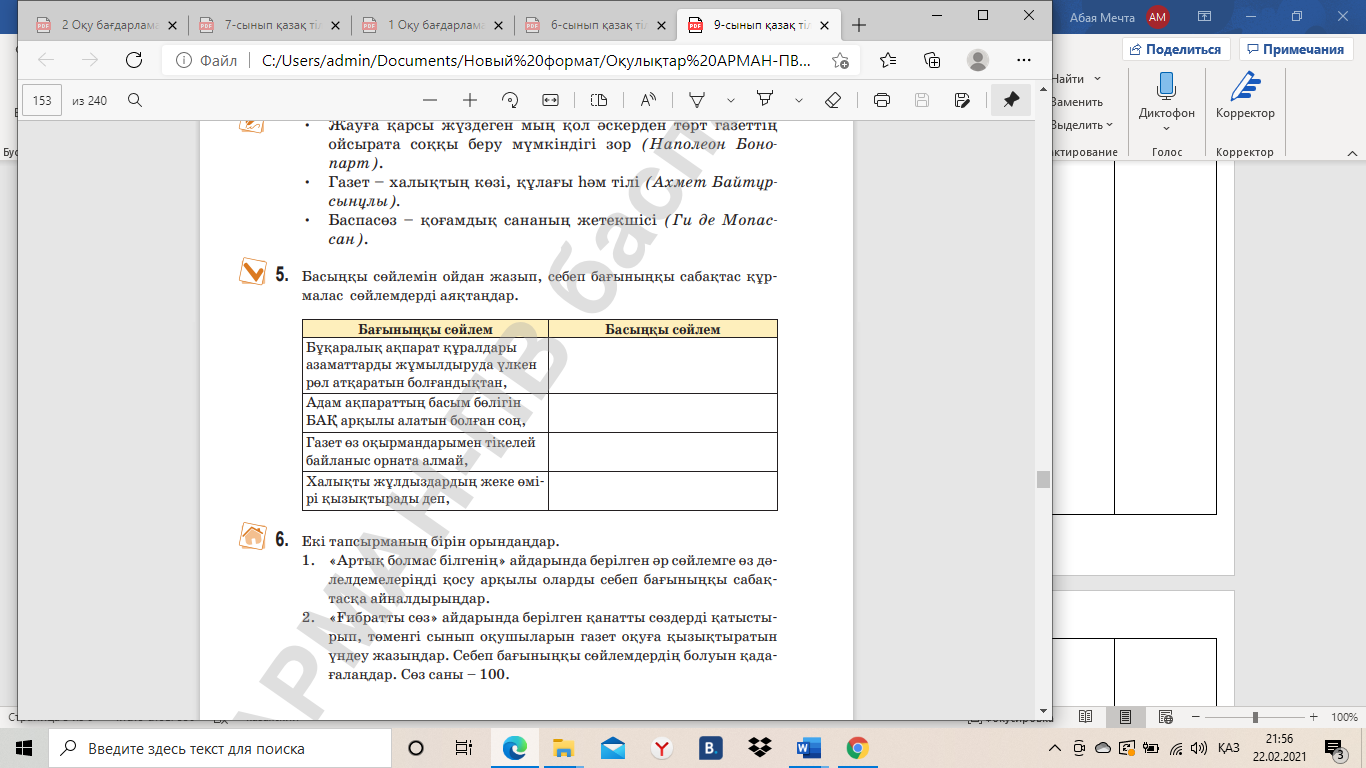Go back in Edge browser
This screenshot has width=1366, height=768.
[46, 60]
